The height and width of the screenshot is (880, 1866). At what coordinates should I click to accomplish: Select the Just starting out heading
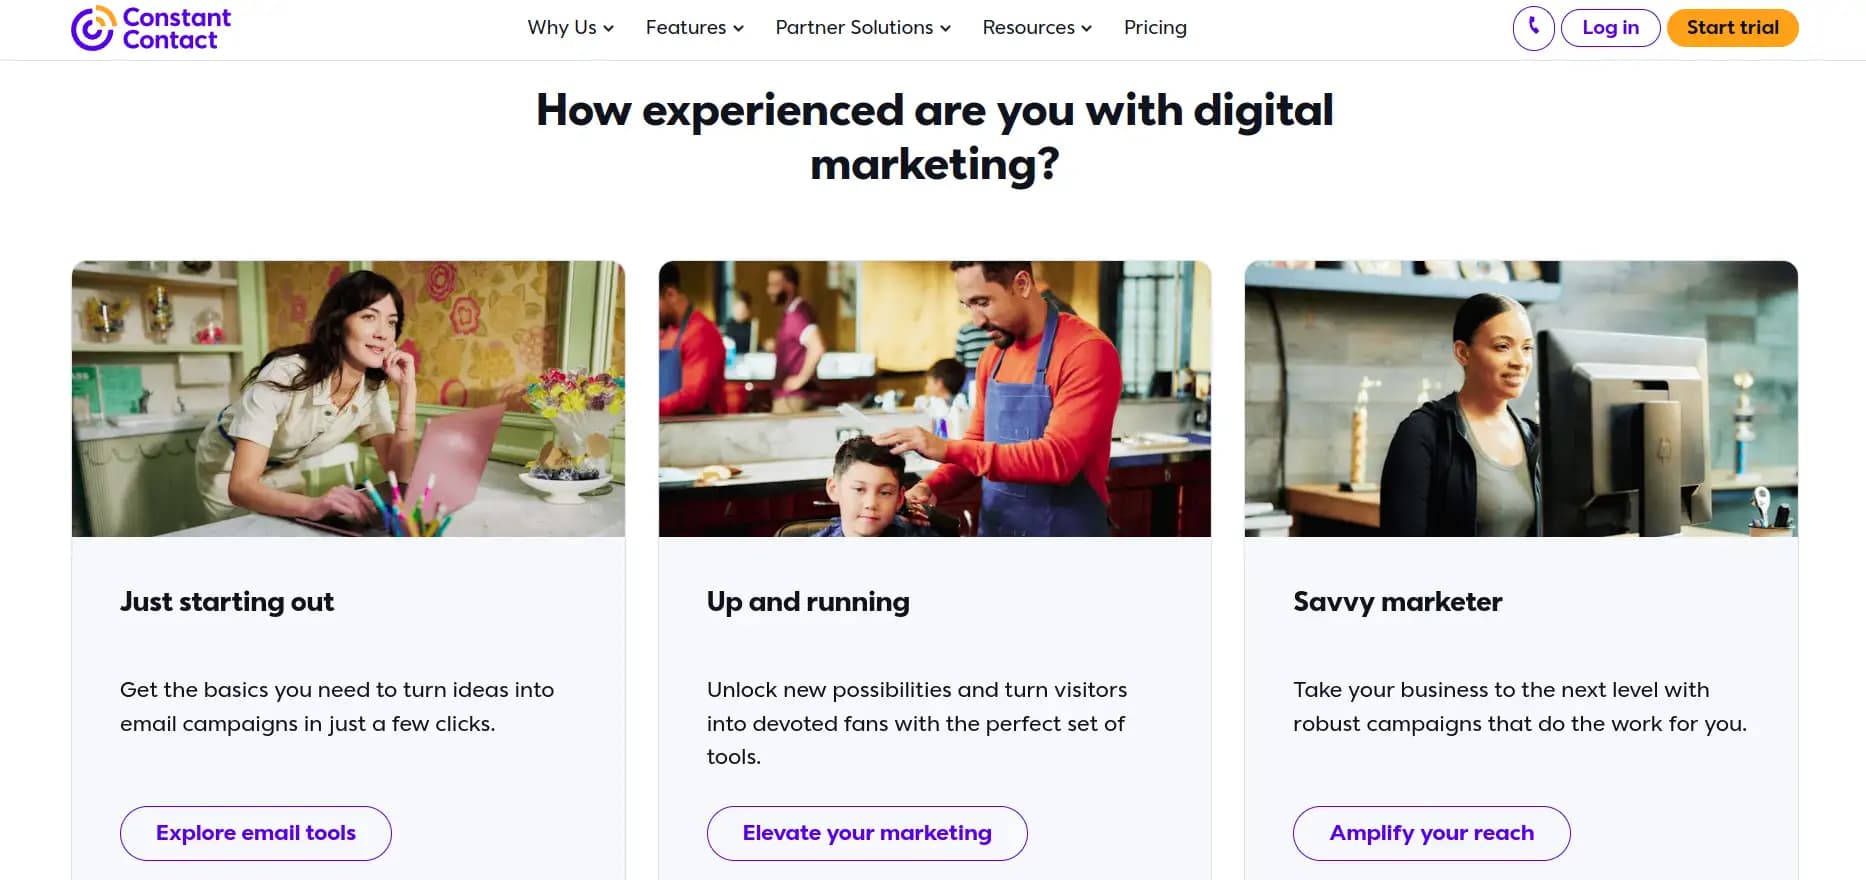[227, 602]
